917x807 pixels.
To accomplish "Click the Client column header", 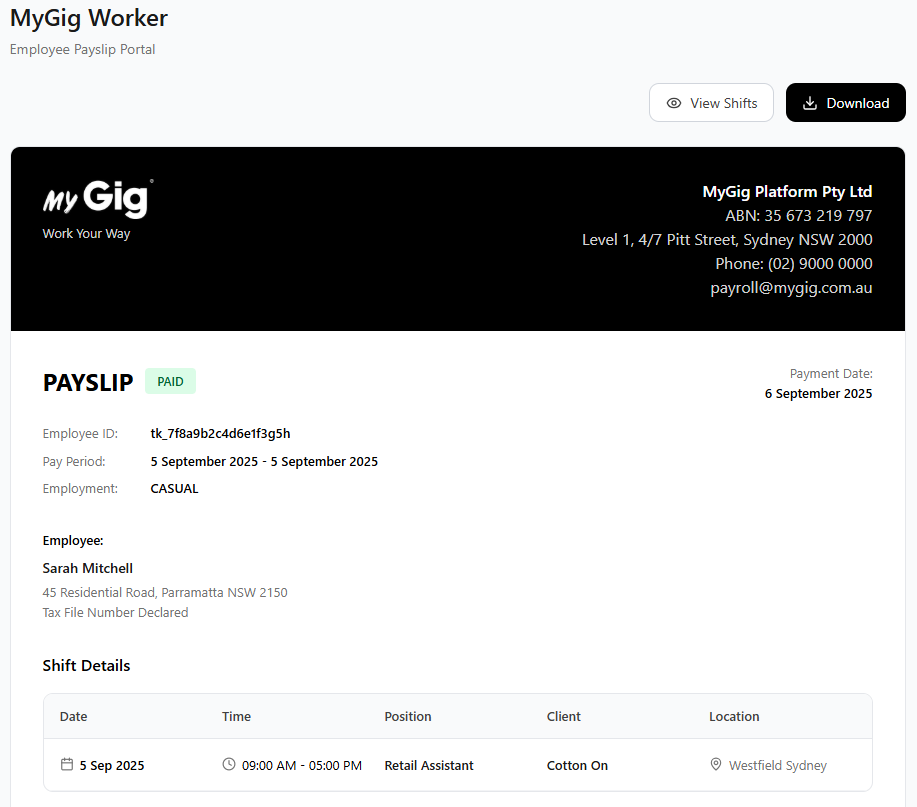I will (x=564, y=716).
